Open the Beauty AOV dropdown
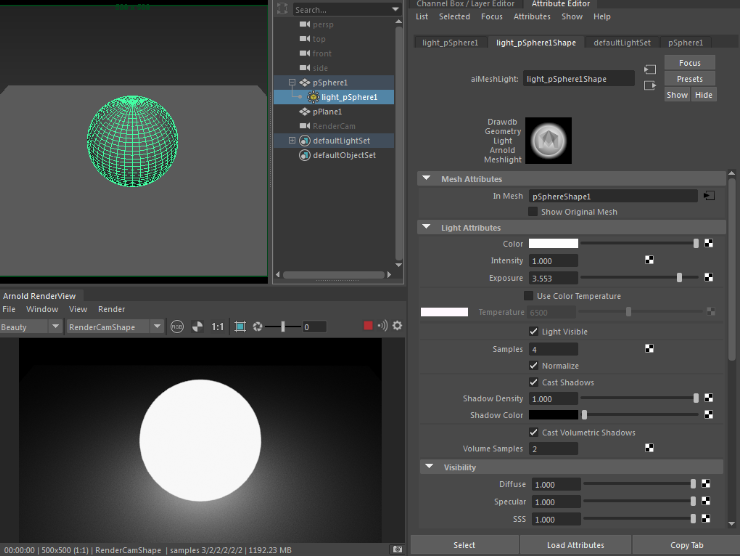 (32, 327)
